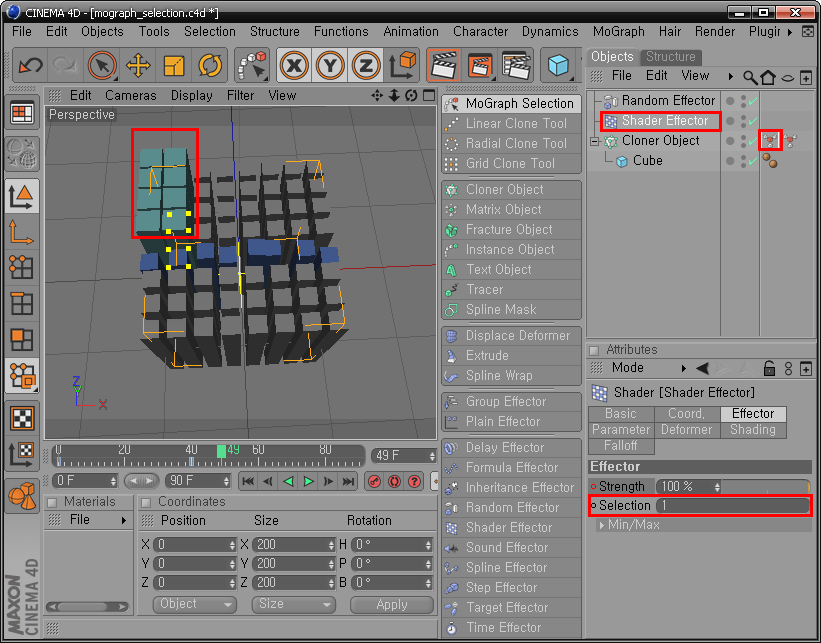
Task: Click the Cube material tag
Action: click(x=770, y=161)
